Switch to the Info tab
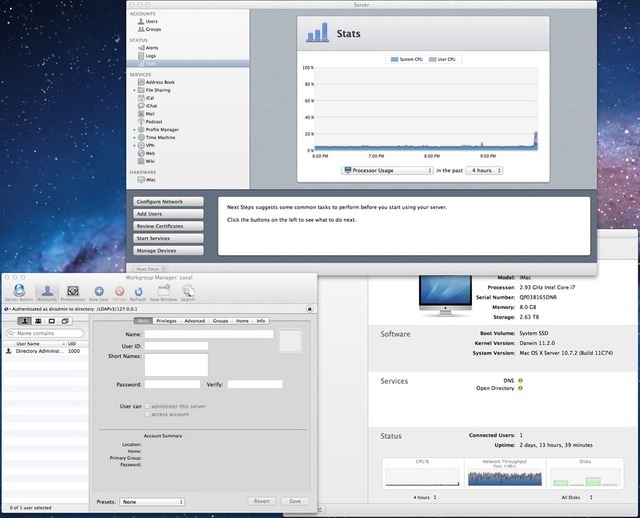Screen dimensions: 640x518 pos(261,321)
